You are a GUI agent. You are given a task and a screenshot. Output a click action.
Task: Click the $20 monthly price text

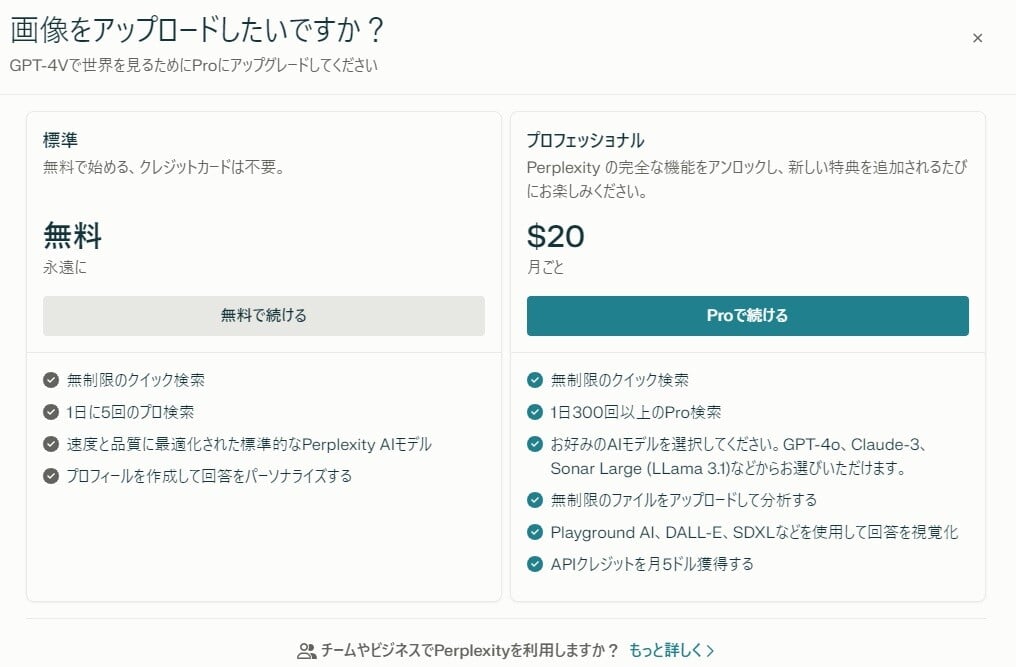tap(556, 237)
